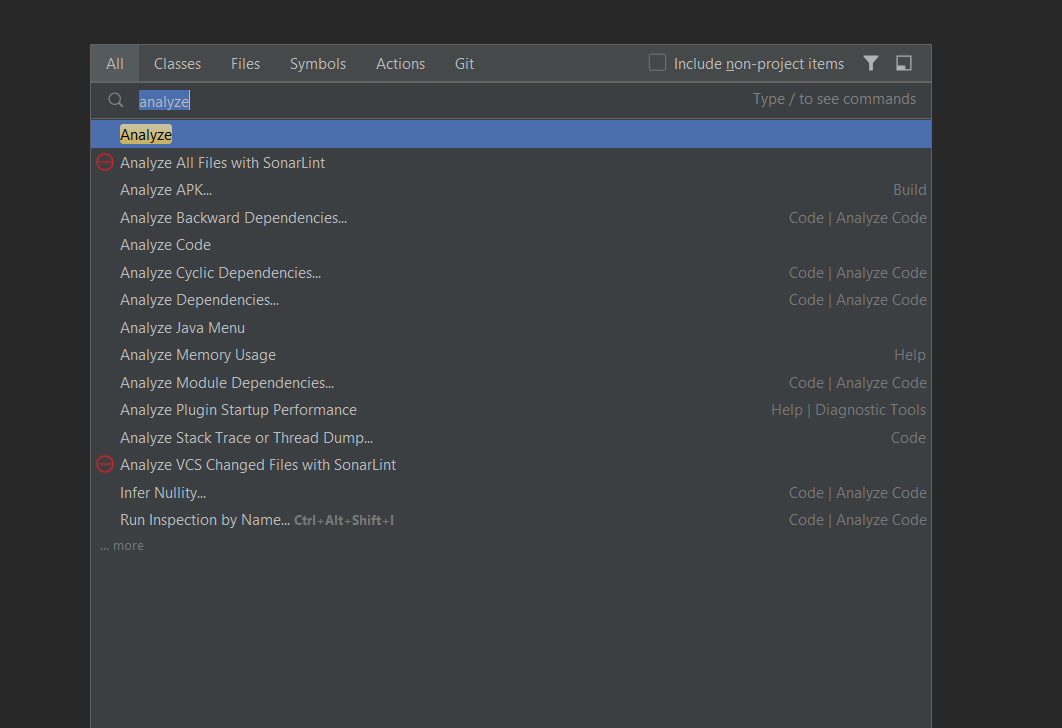1062x728 pixels.
Task: Switch to the Classes tab
Action: click(177, 62)
